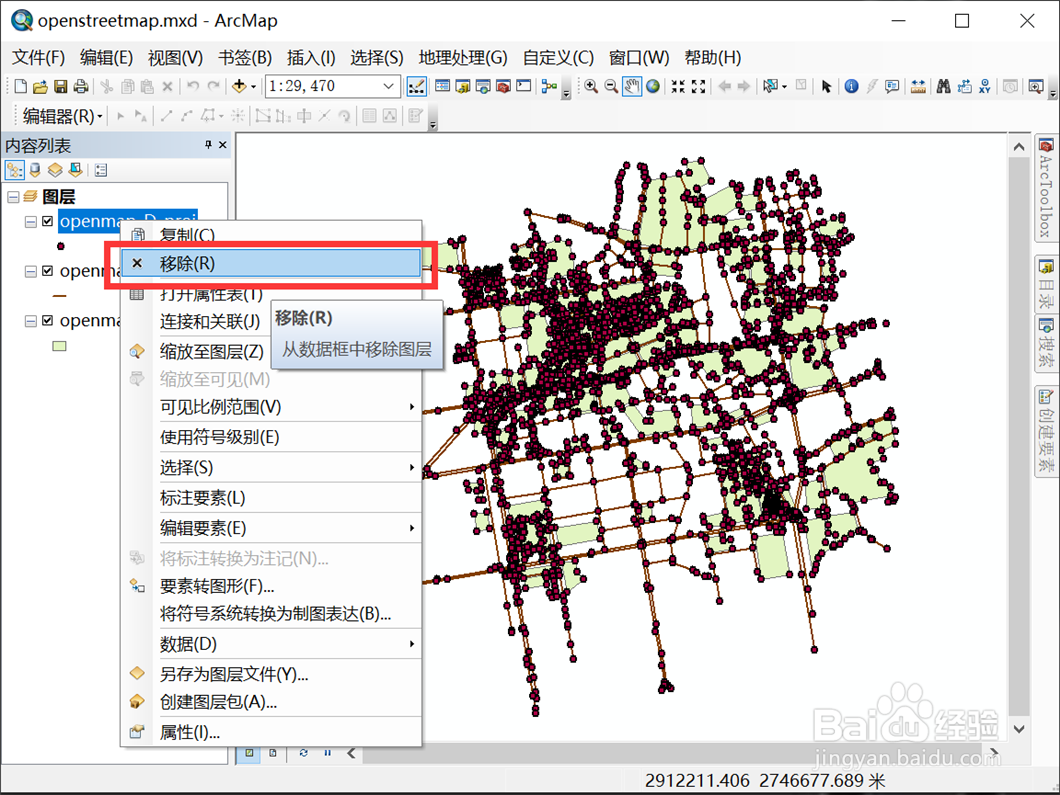
Task: Print the map
Action: (x=80, y=87)
